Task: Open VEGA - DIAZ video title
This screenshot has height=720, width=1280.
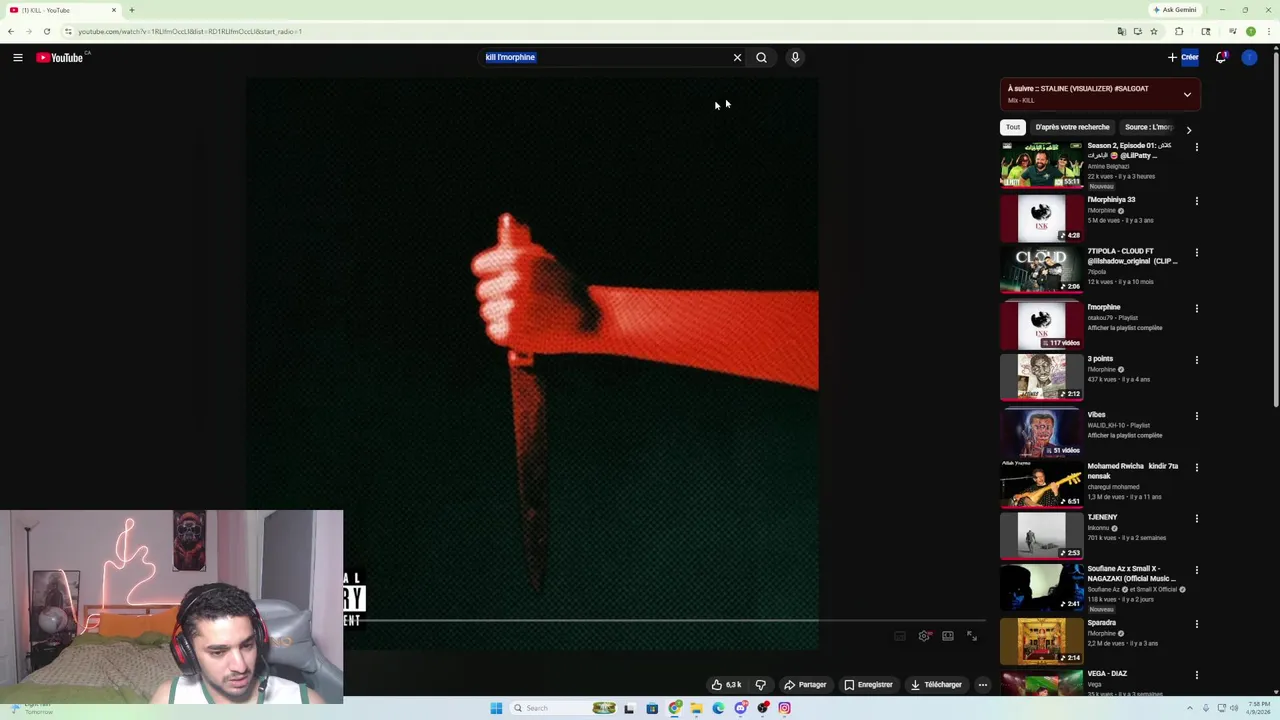Action: [x=1107, y=674]
